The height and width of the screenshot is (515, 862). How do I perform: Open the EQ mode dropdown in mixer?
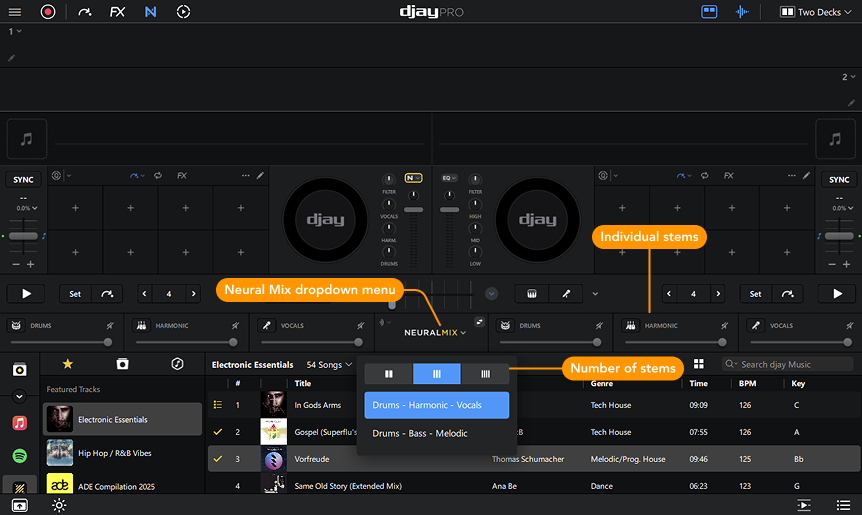(449, 178)
